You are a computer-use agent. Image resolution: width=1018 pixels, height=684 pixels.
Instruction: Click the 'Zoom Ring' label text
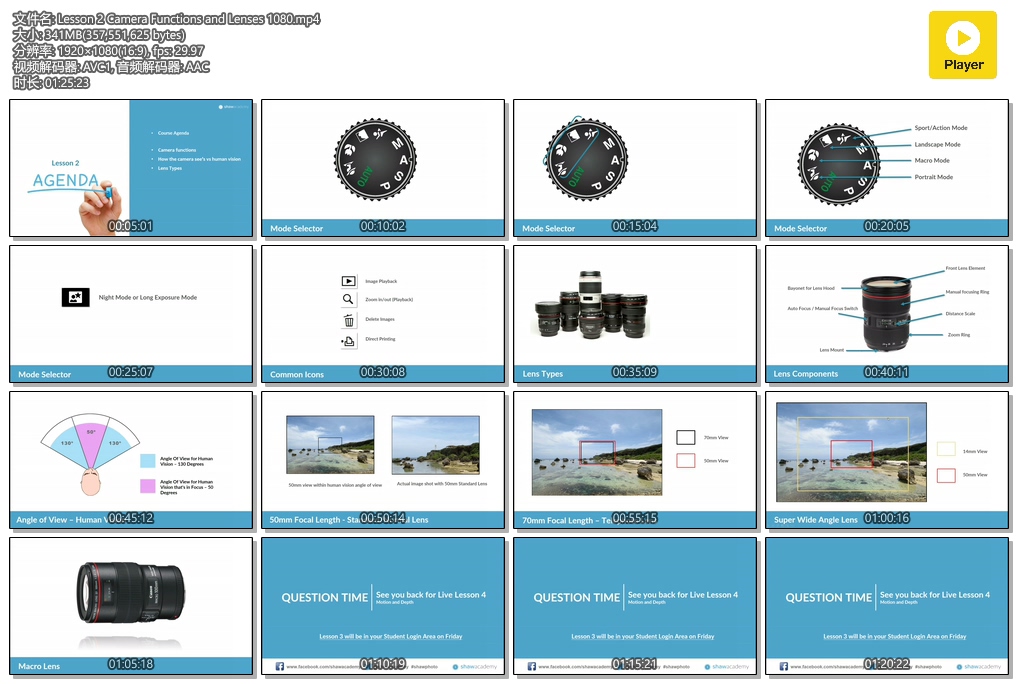959,335
